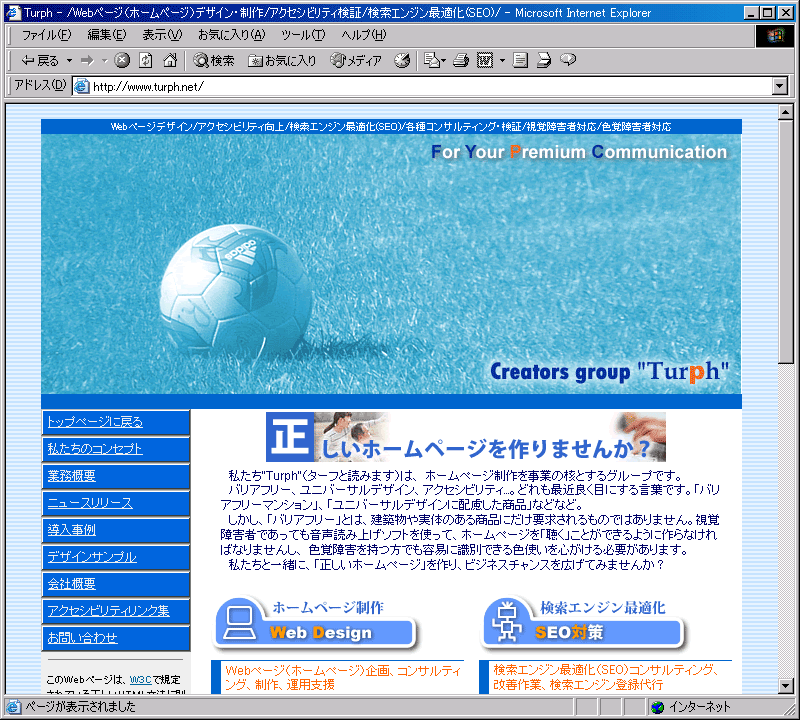Click the アドレス(D) label
This screenshot has width=800, height=720.
(40, 85)
